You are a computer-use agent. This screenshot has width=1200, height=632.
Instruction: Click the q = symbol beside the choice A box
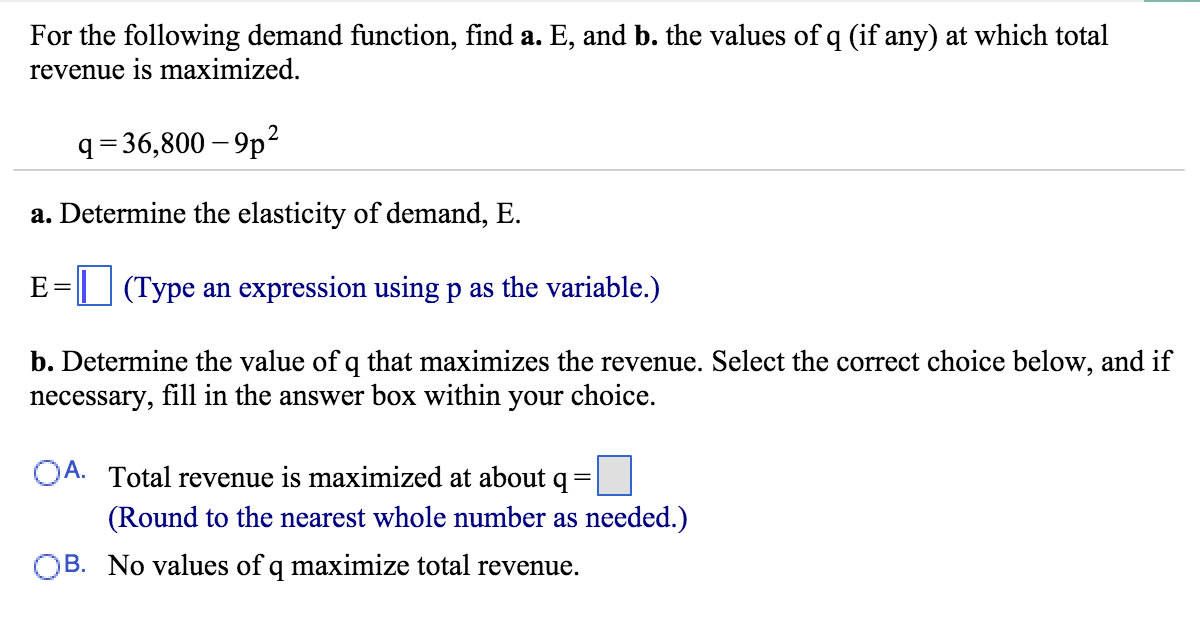coord(575,477)
